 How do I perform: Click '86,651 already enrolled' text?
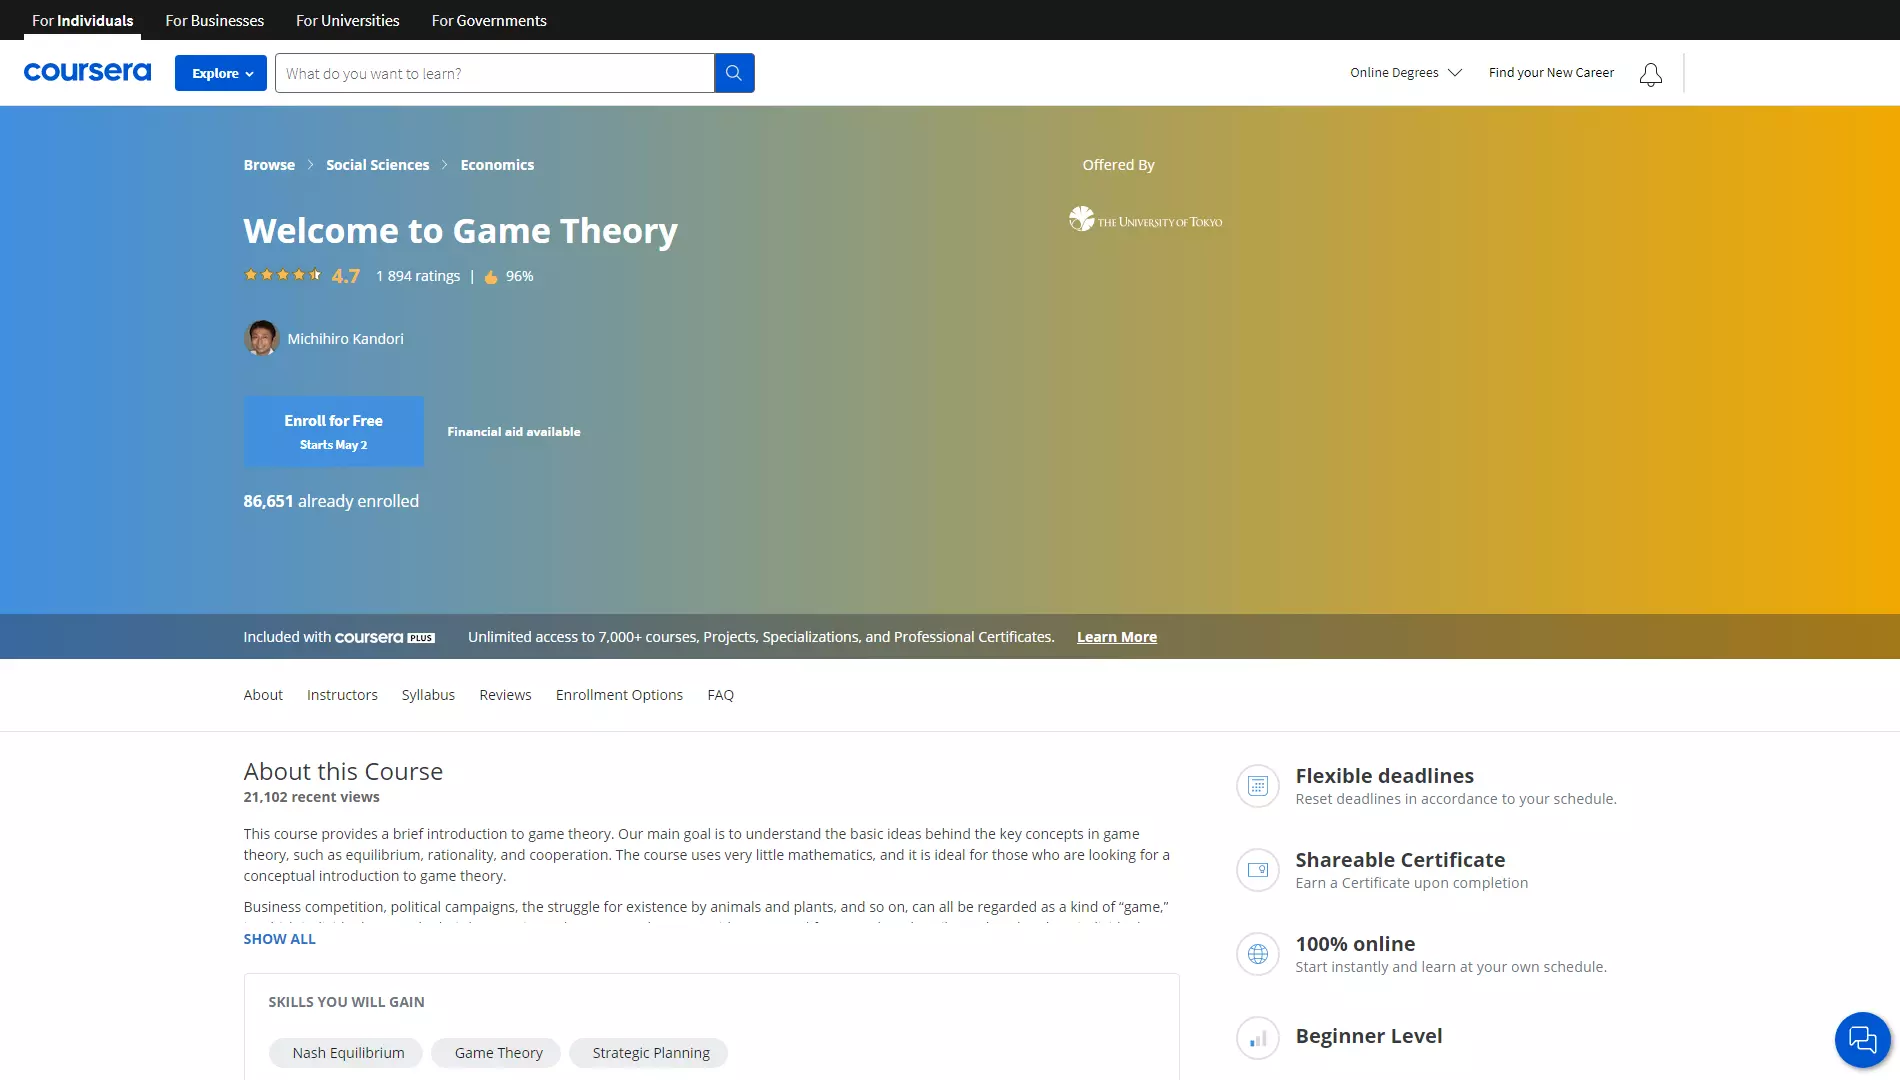pyautogui.click(x=331, y=501)
